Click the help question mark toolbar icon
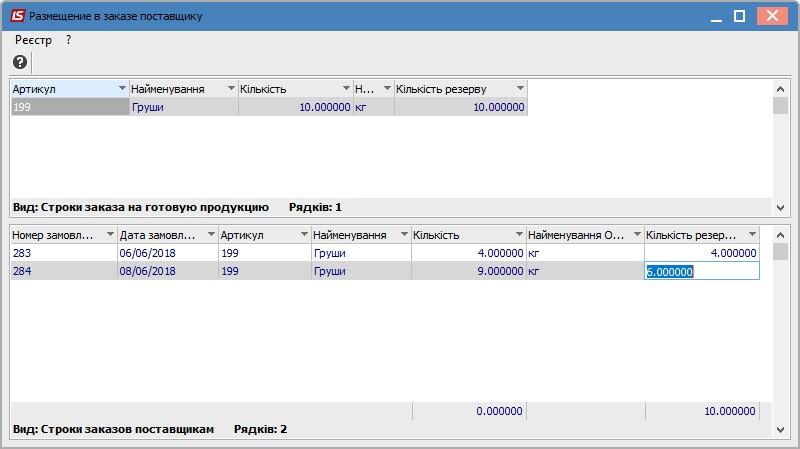The height and width of the screenshot is (449, 800). click(20, 62)
